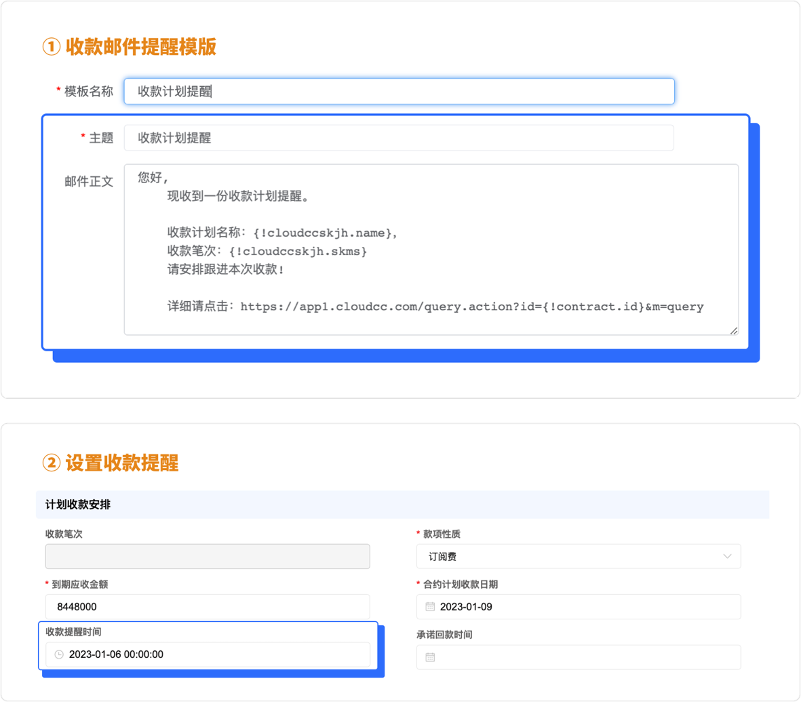Viewport: 802px width, 702px height.
Task: Click the {!cloudccskjh.skms} placeholder text
Action: coord(297,251)
